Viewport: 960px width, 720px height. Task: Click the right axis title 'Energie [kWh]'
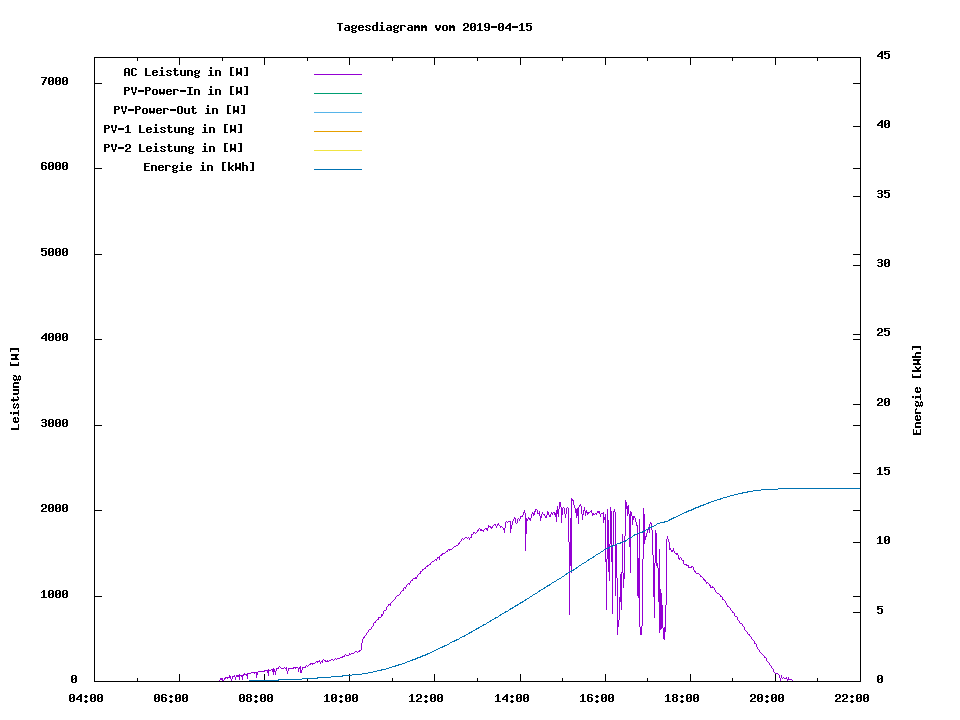coord(917,390)
